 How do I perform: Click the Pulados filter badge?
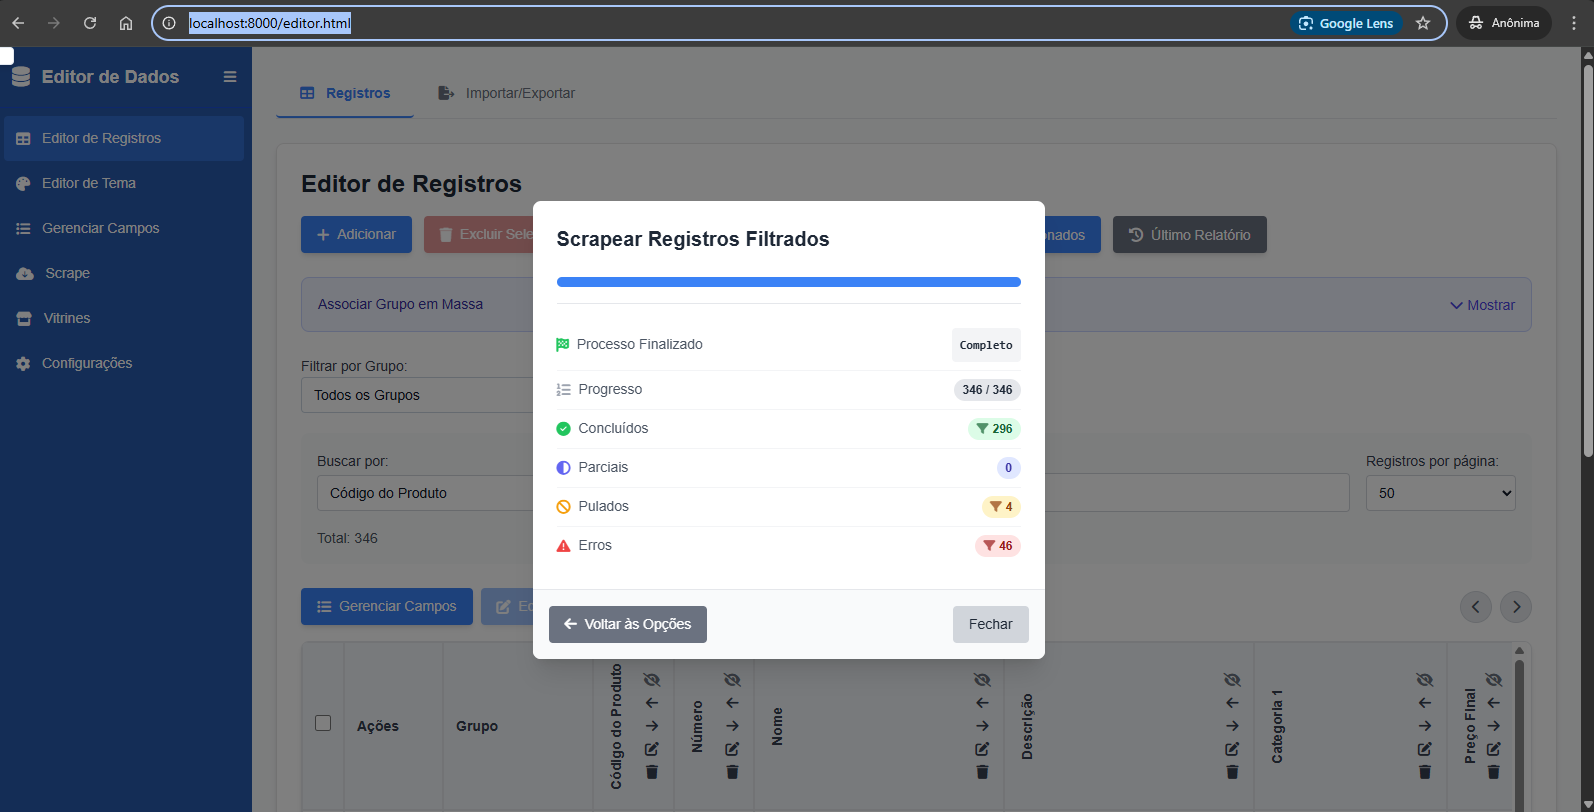coord(1000,507)
